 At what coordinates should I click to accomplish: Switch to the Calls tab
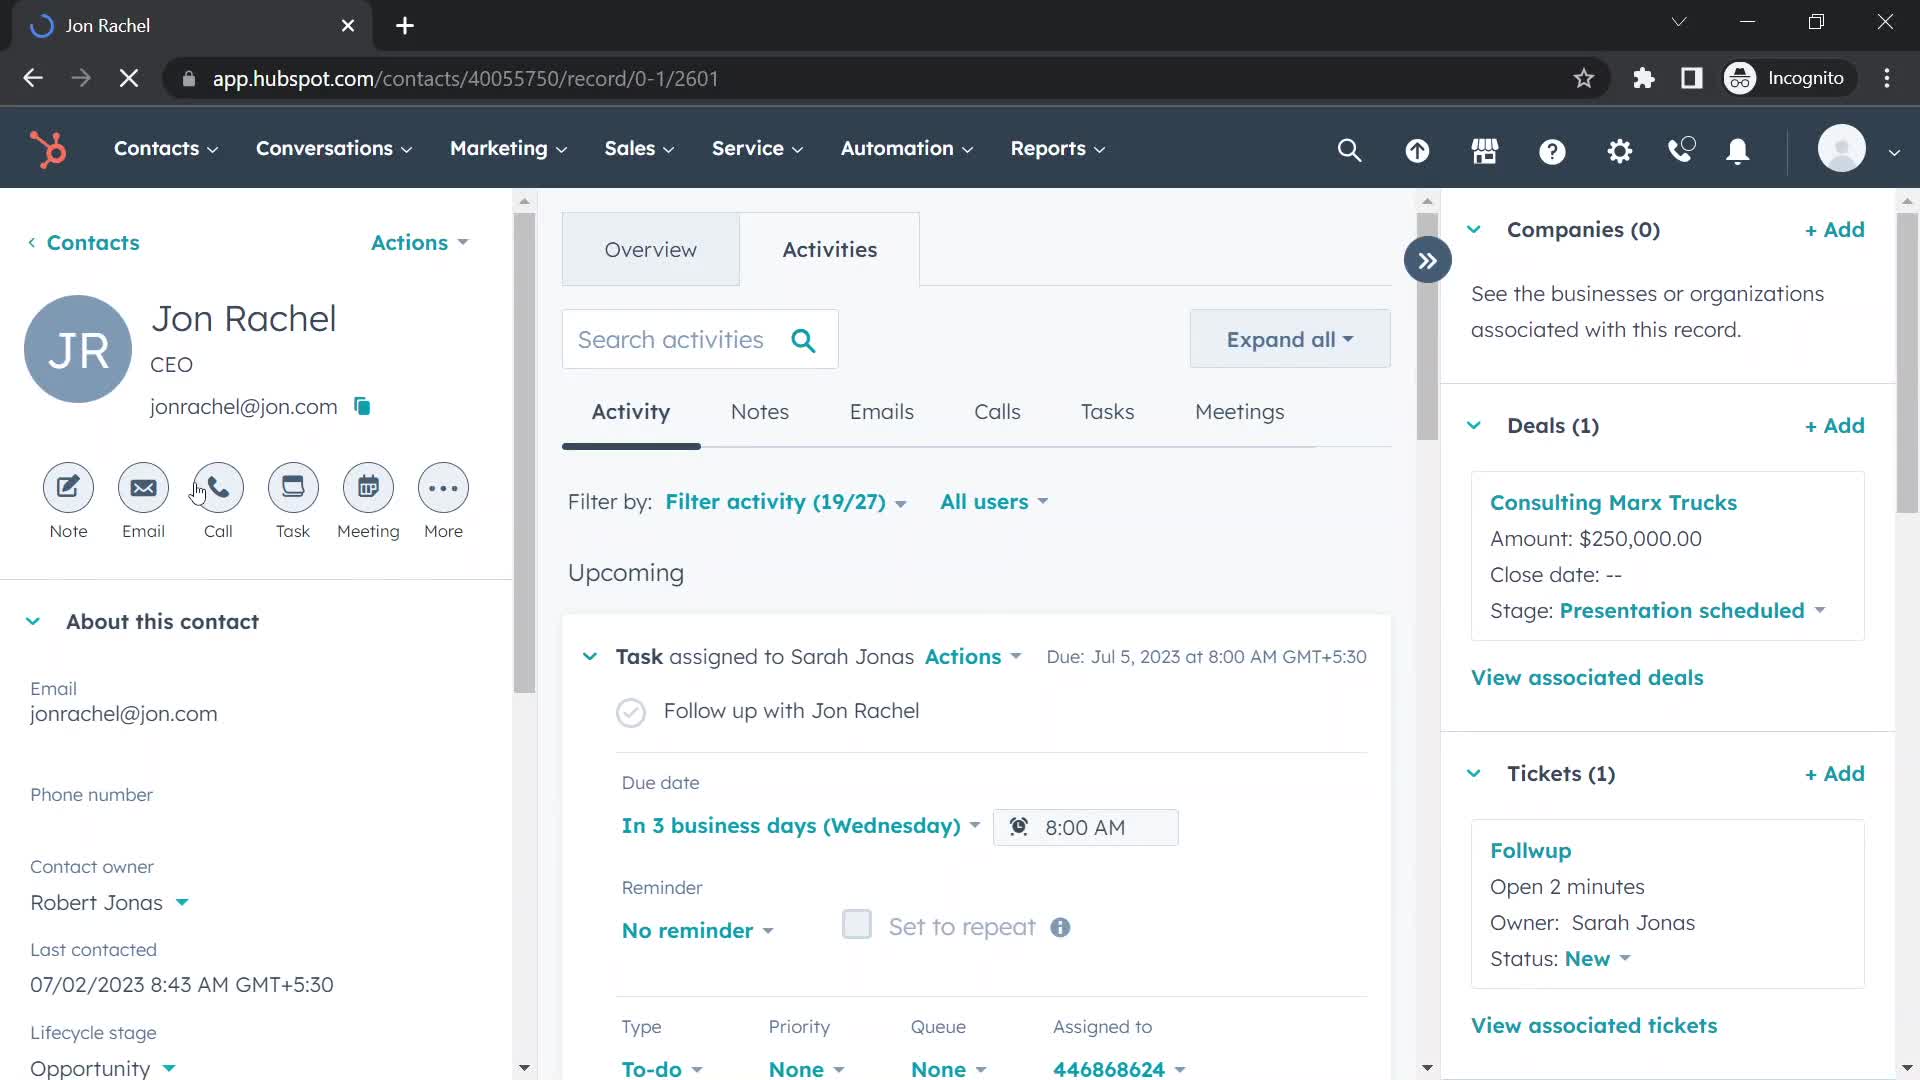997,411
